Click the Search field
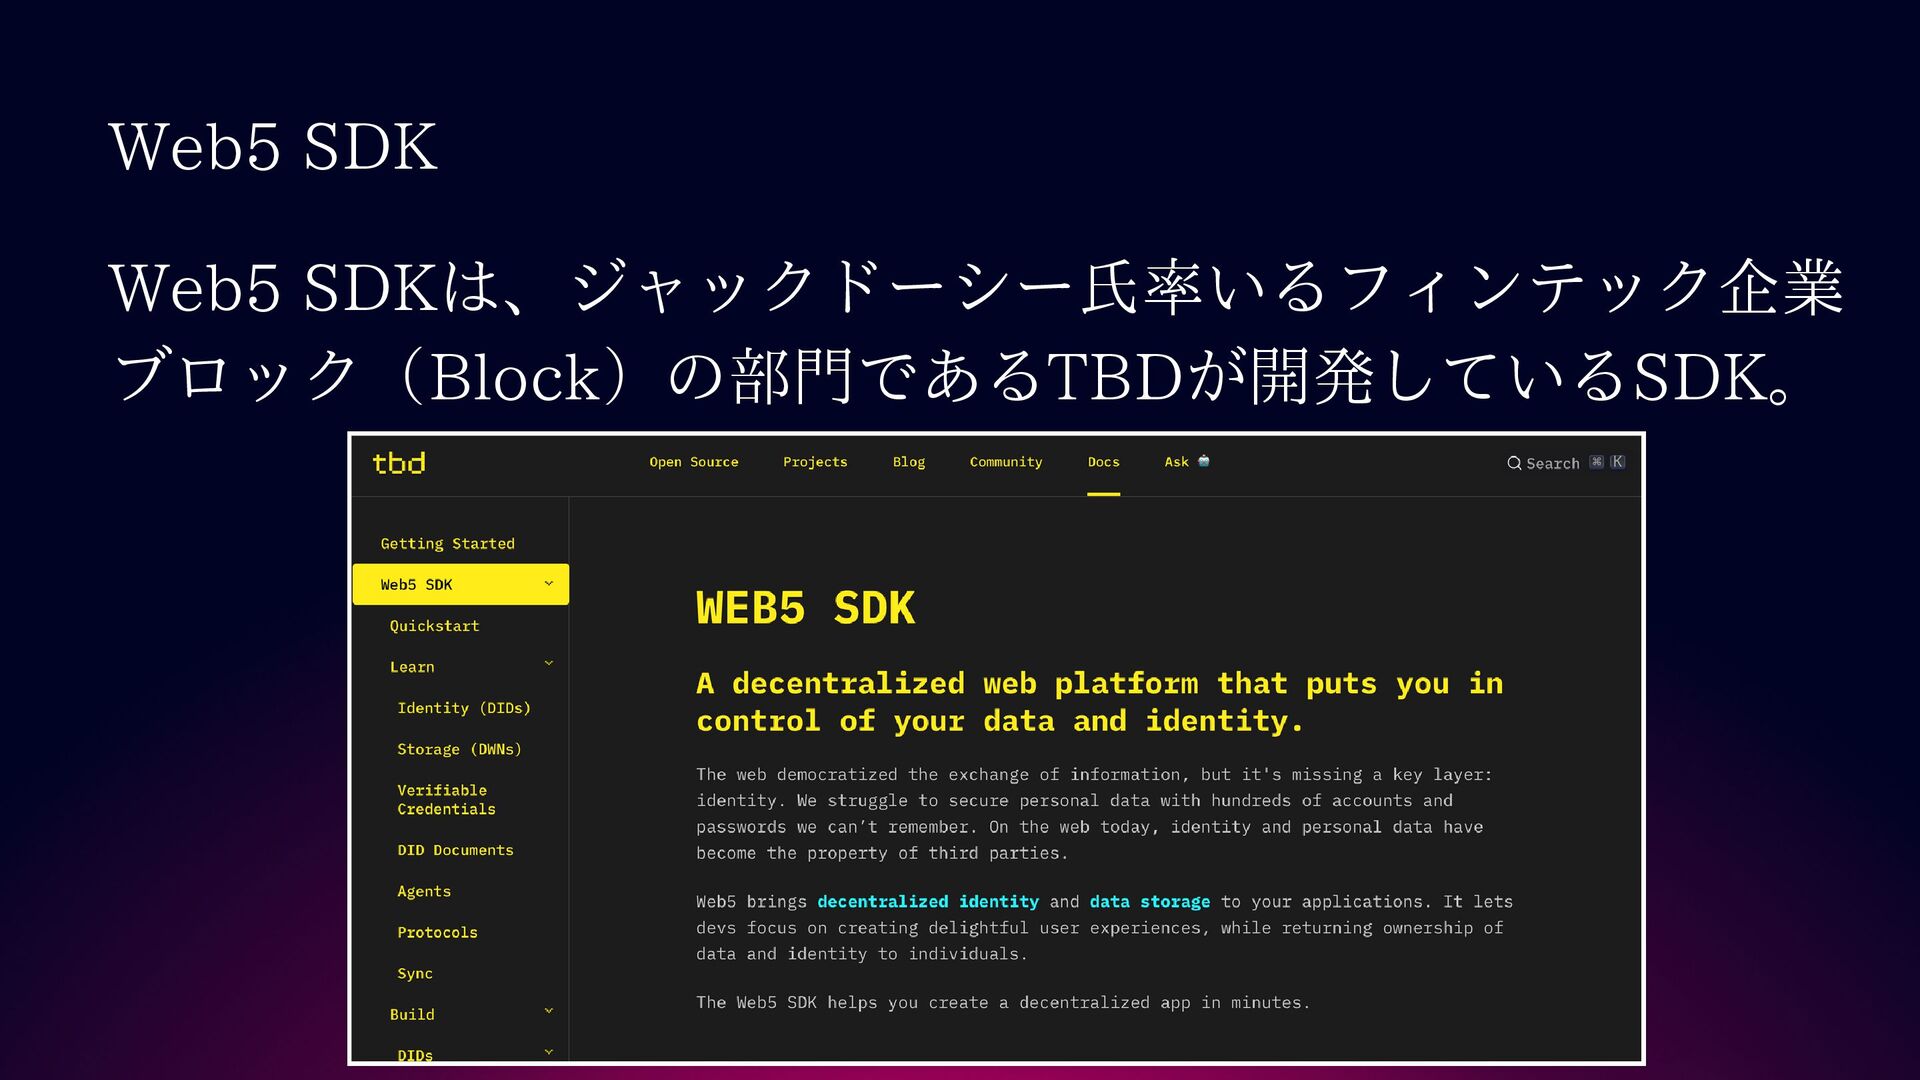Screen dimensions: 1920x1080 pos(1566,463)
